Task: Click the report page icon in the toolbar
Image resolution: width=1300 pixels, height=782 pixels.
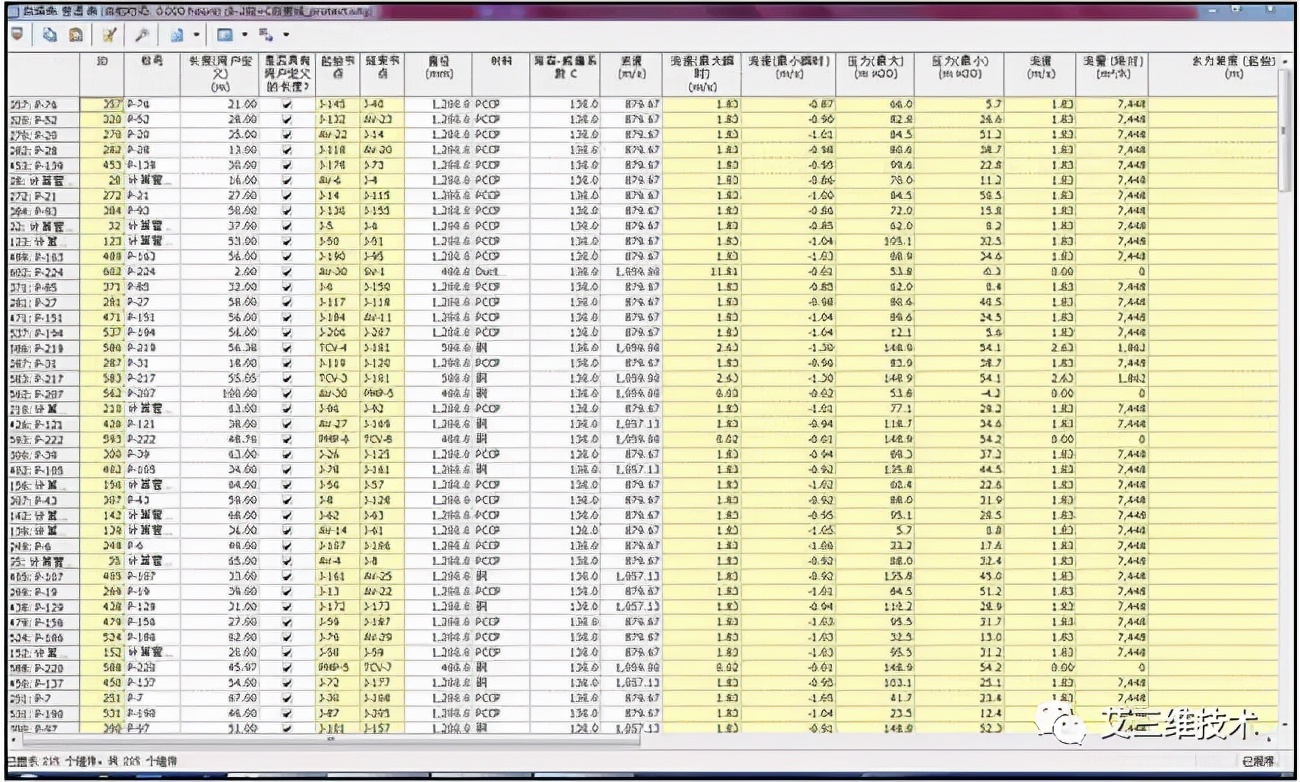Action: [x=176, y=35]
